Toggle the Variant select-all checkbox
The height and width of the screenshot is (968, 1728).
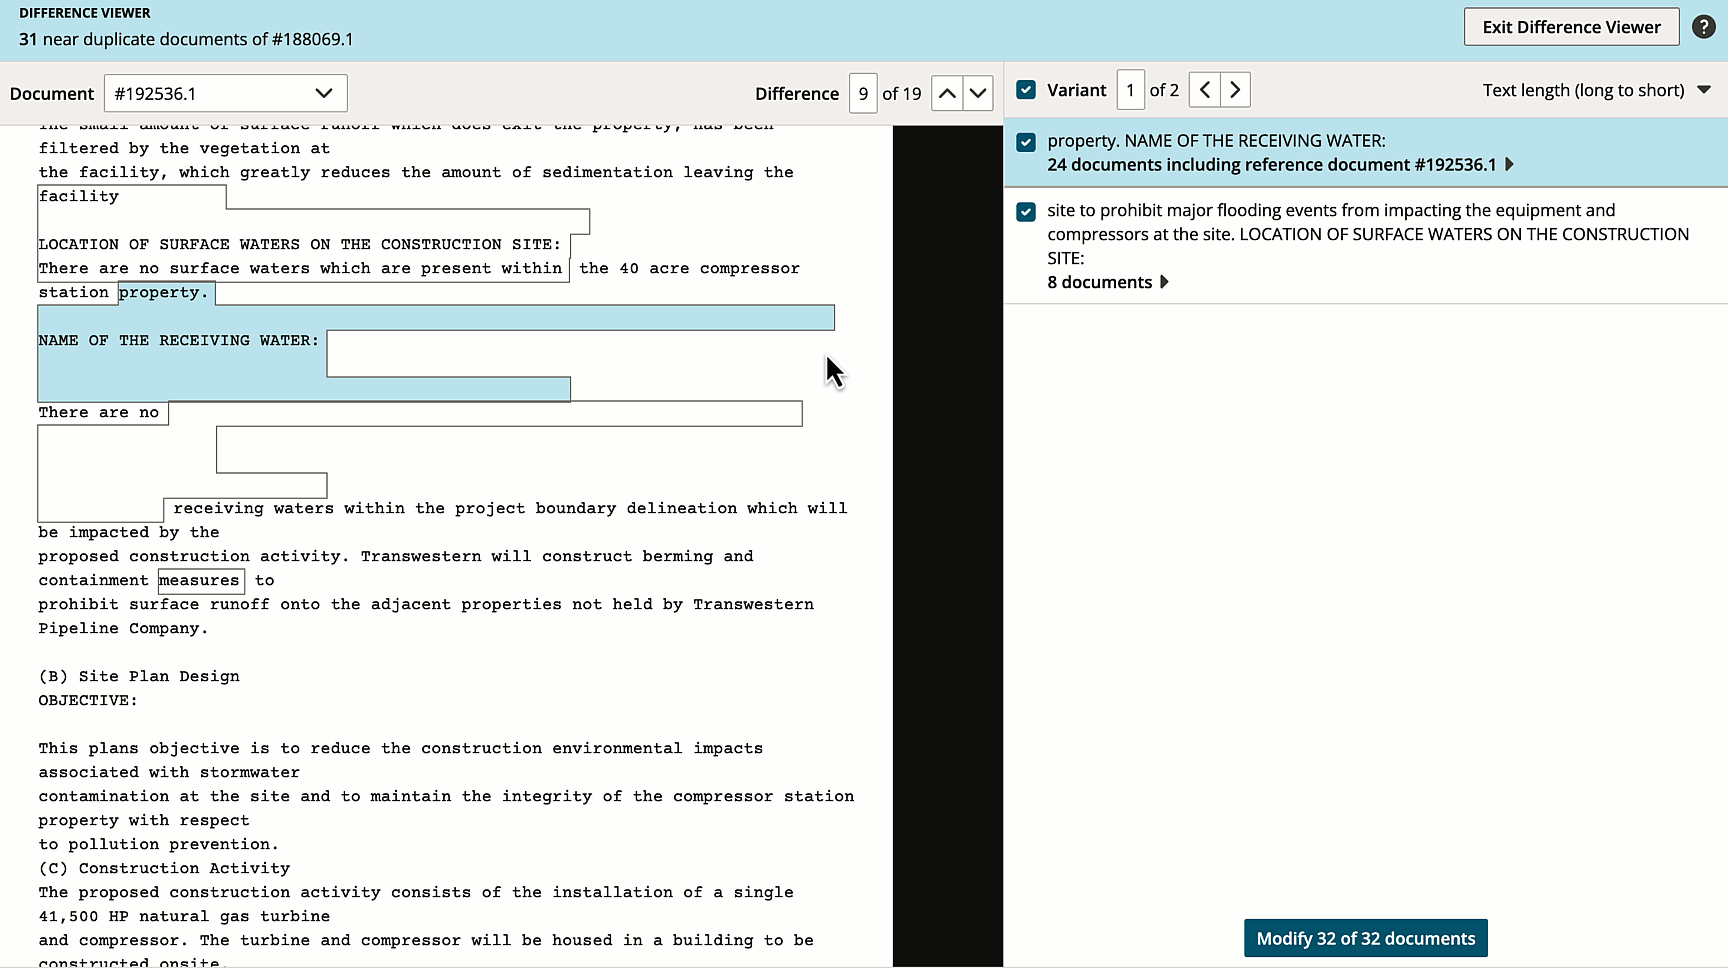1026,90
